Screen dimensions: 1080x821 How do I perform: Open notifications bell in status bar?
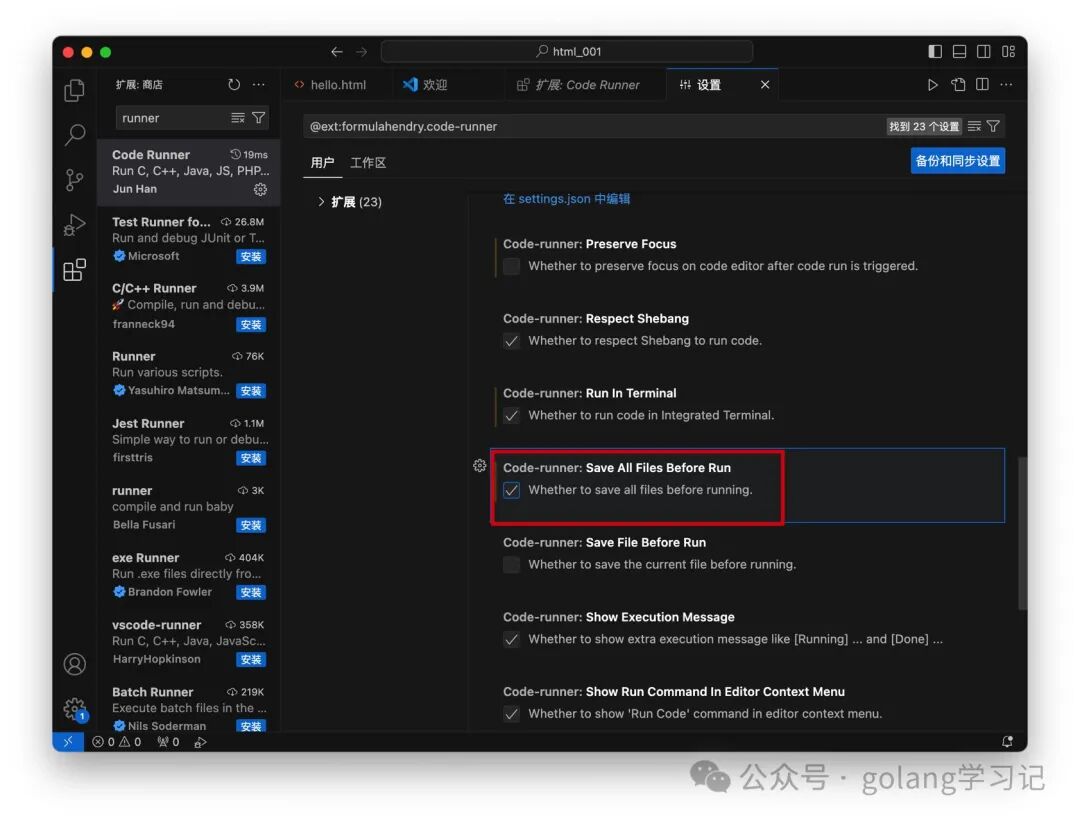(x=1007, y=742)
